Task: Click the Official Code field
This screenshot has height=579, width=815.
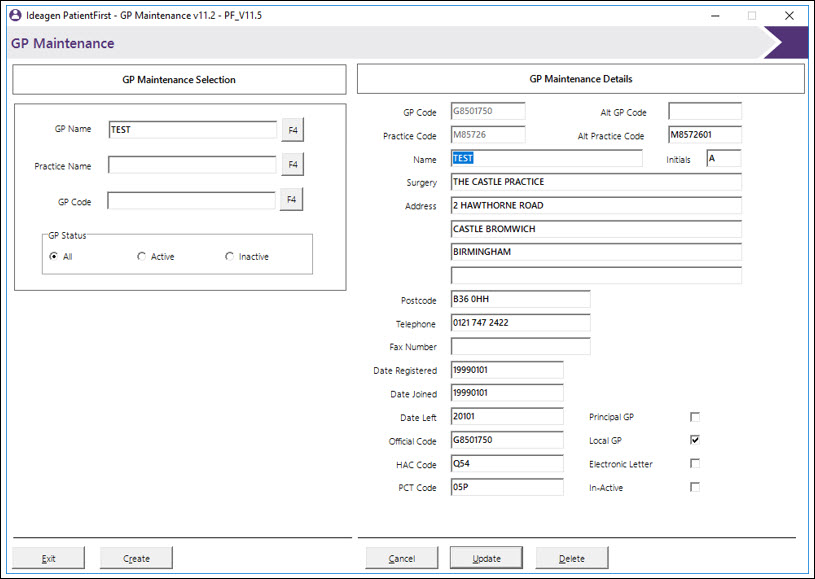Action: click(x=507, y=440)
